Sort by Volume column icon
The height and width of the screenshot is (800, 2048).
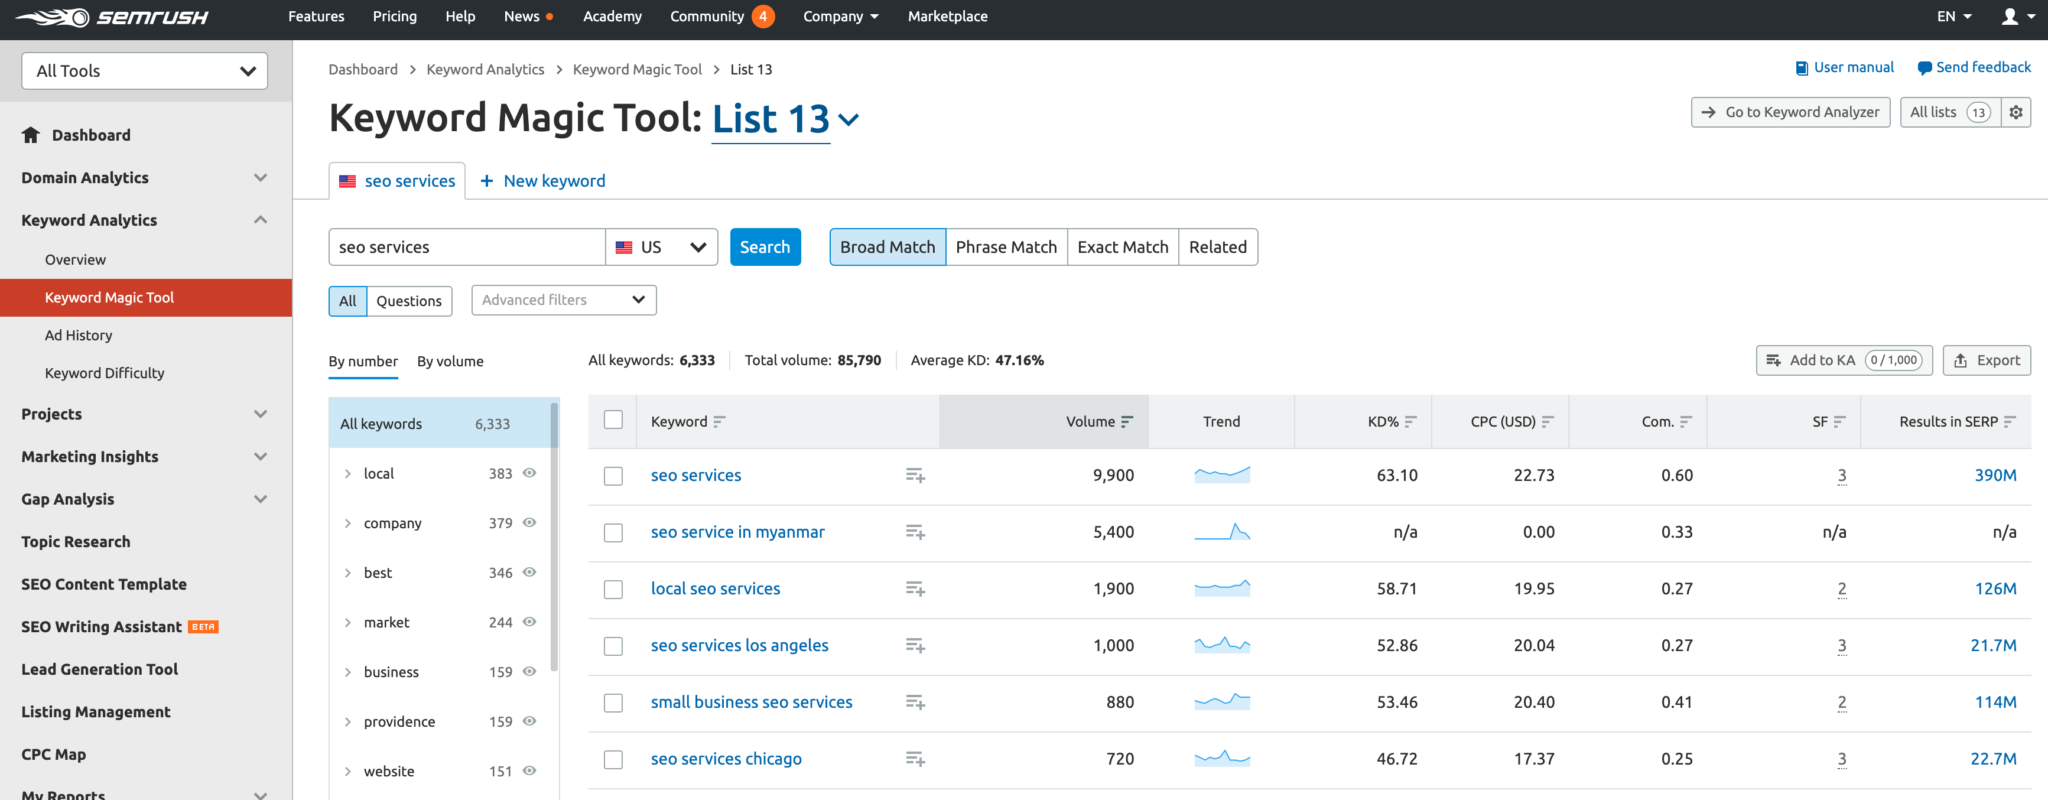[x=1127, y=422]
